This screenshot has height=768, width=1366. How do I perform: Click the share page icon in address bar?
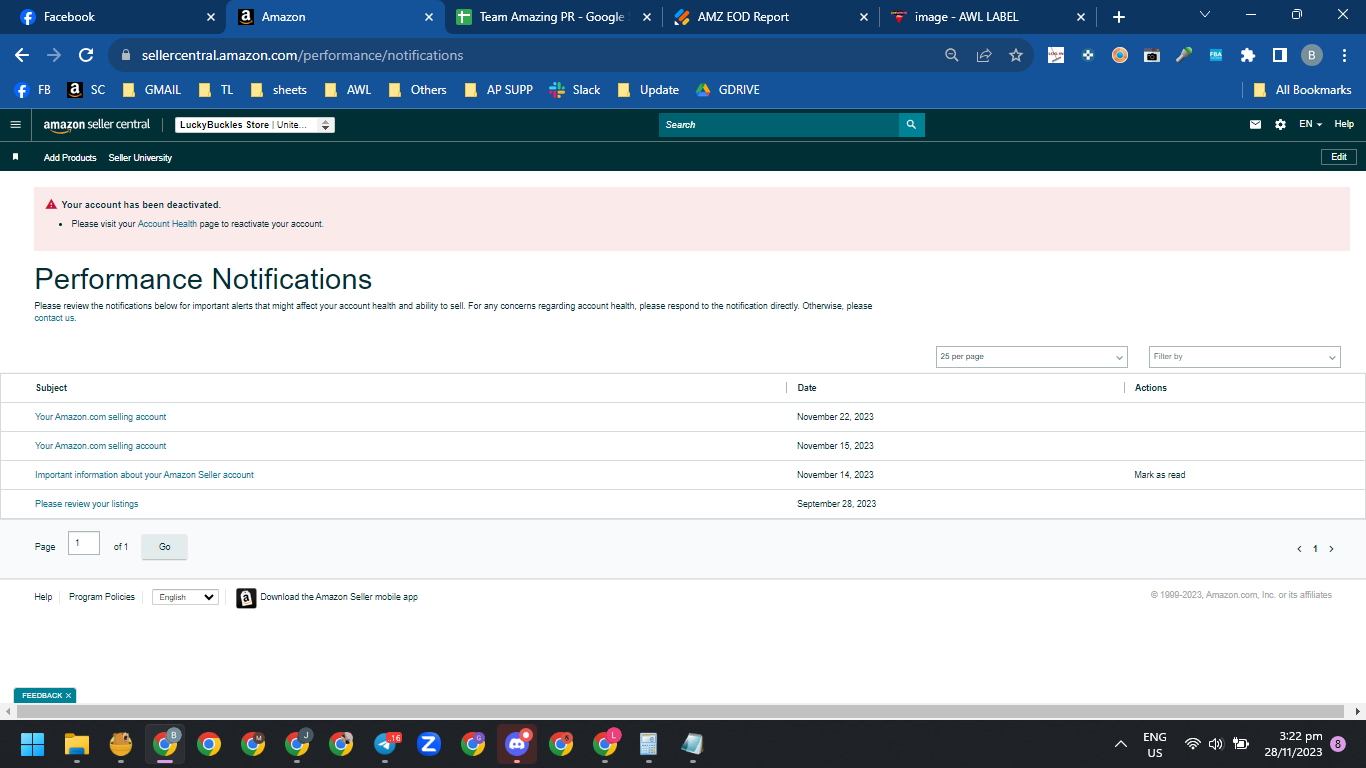click(x=984, y=55)
